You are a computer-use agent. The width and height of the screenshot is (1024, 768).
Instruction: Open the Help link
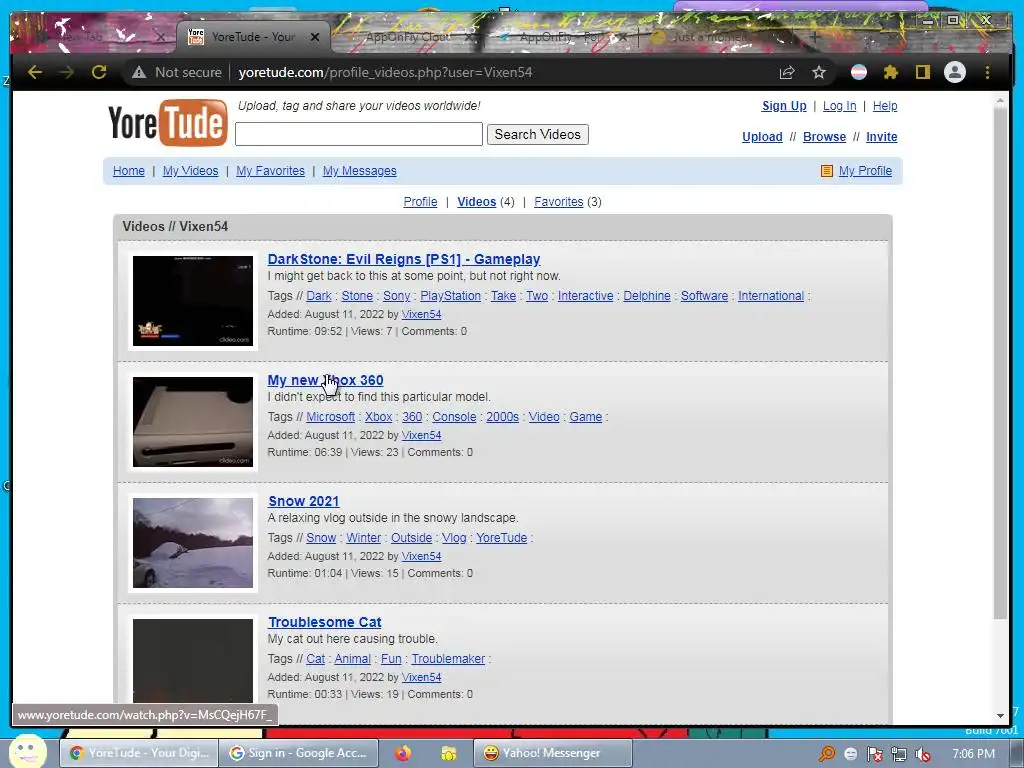pos(885,106)
